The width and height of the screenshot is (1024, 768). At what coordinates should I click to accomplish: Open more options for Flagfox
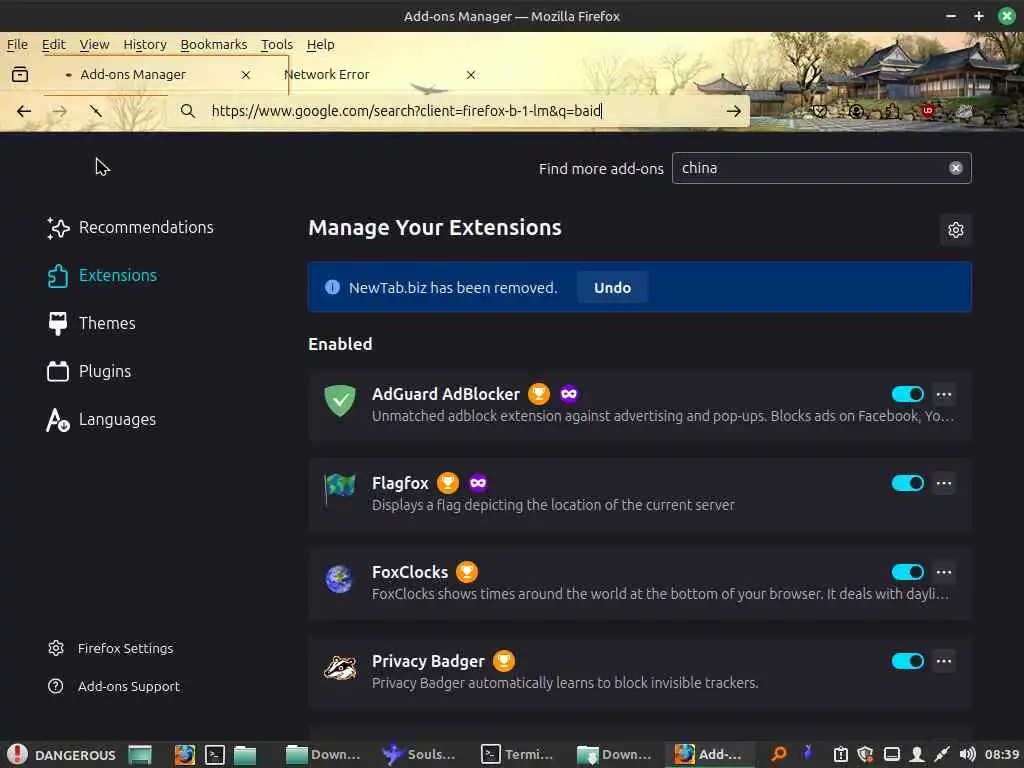click(x=944, y=483)
